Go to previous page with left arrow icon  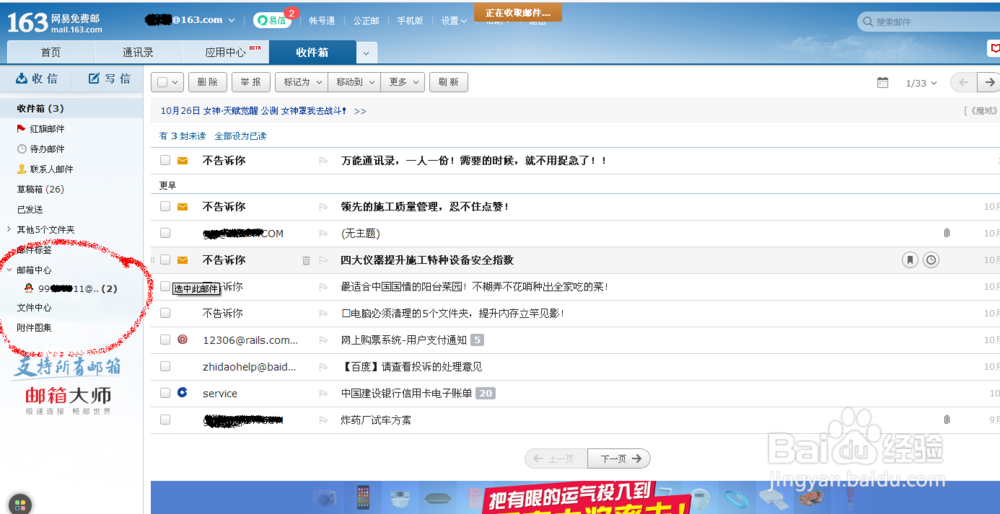964,82
